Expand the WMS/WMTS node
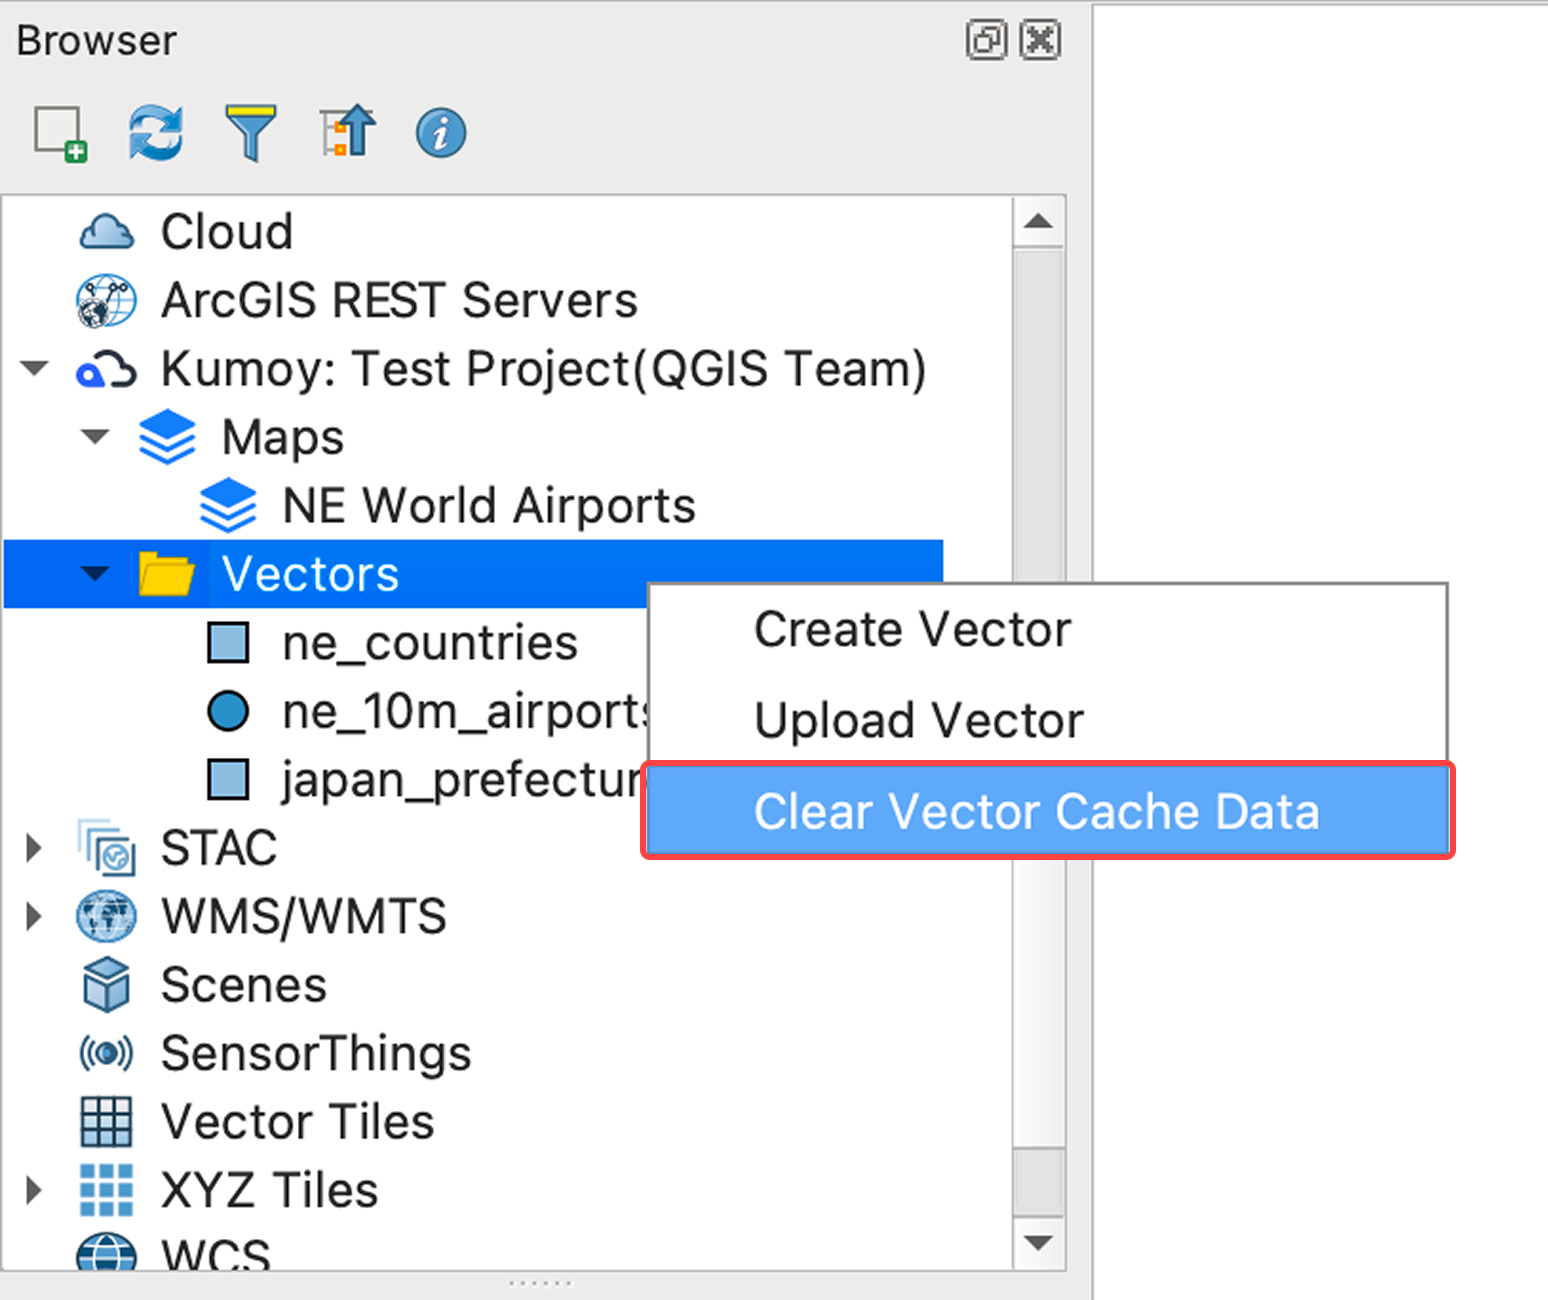 (x=34, y=916)
